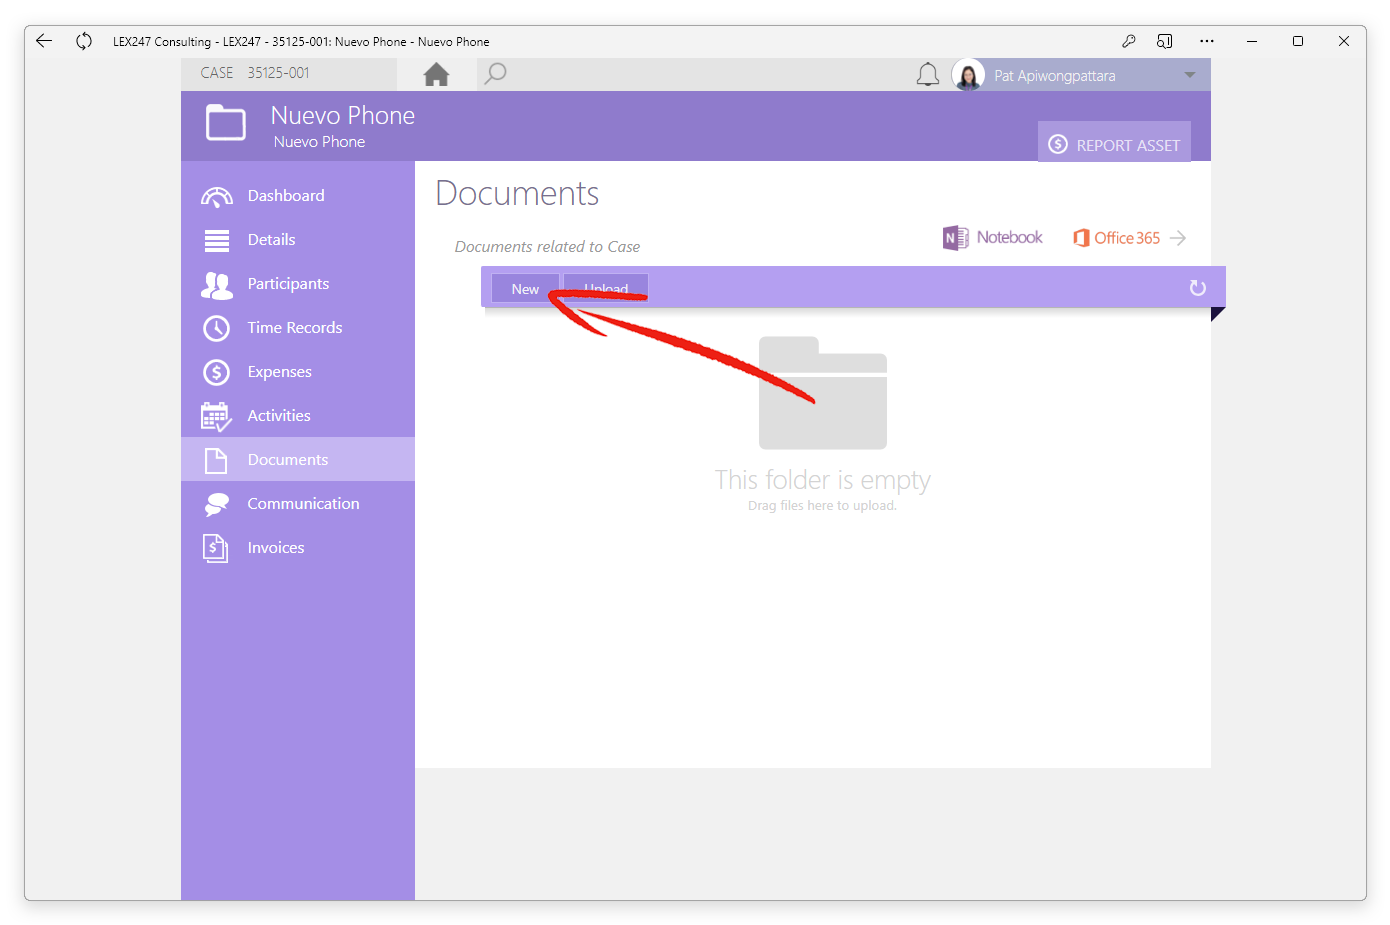Click the Communication speech bubble icon
The width and height of the screenshot is (1390, 925).
[x=216, y=504]
